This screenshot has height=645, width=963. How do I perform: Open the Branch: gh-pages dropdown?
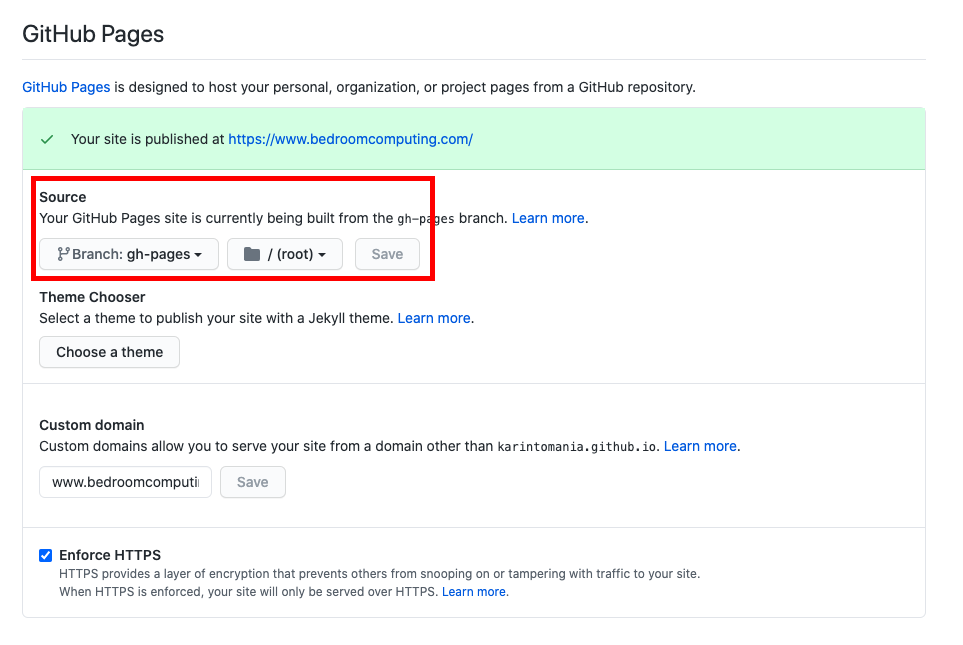pyautogui.click(x=129, y=254)
